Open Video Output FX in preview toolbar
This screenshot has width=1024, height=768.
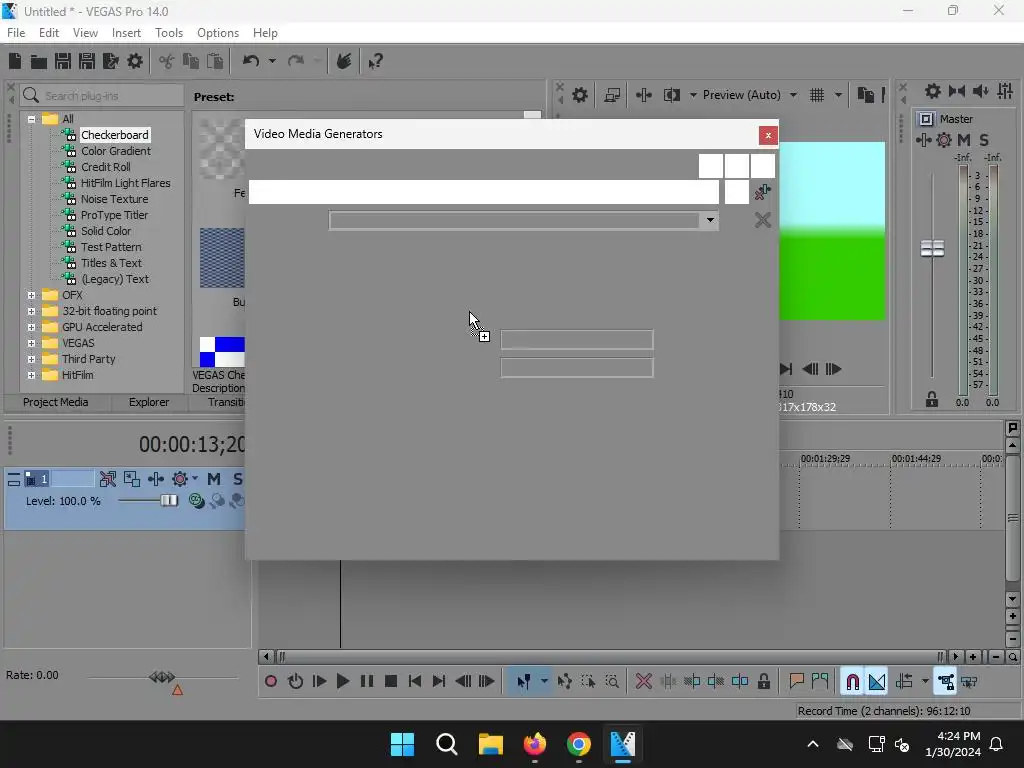coord(644,95)
